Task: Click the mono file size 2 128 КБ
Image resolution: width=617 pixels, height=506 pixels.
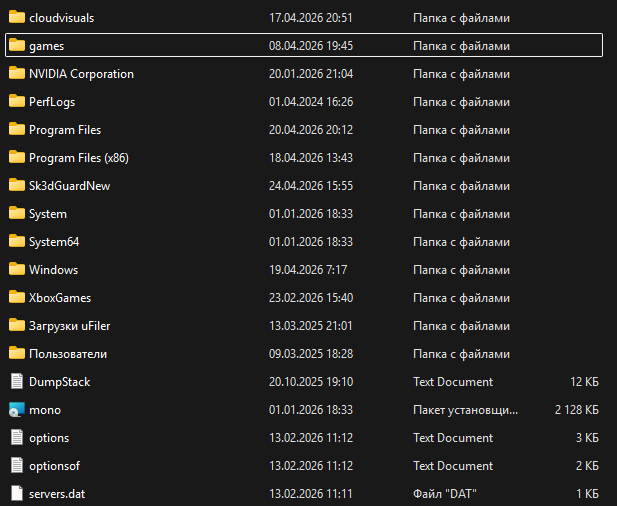Action: [577, 410]
